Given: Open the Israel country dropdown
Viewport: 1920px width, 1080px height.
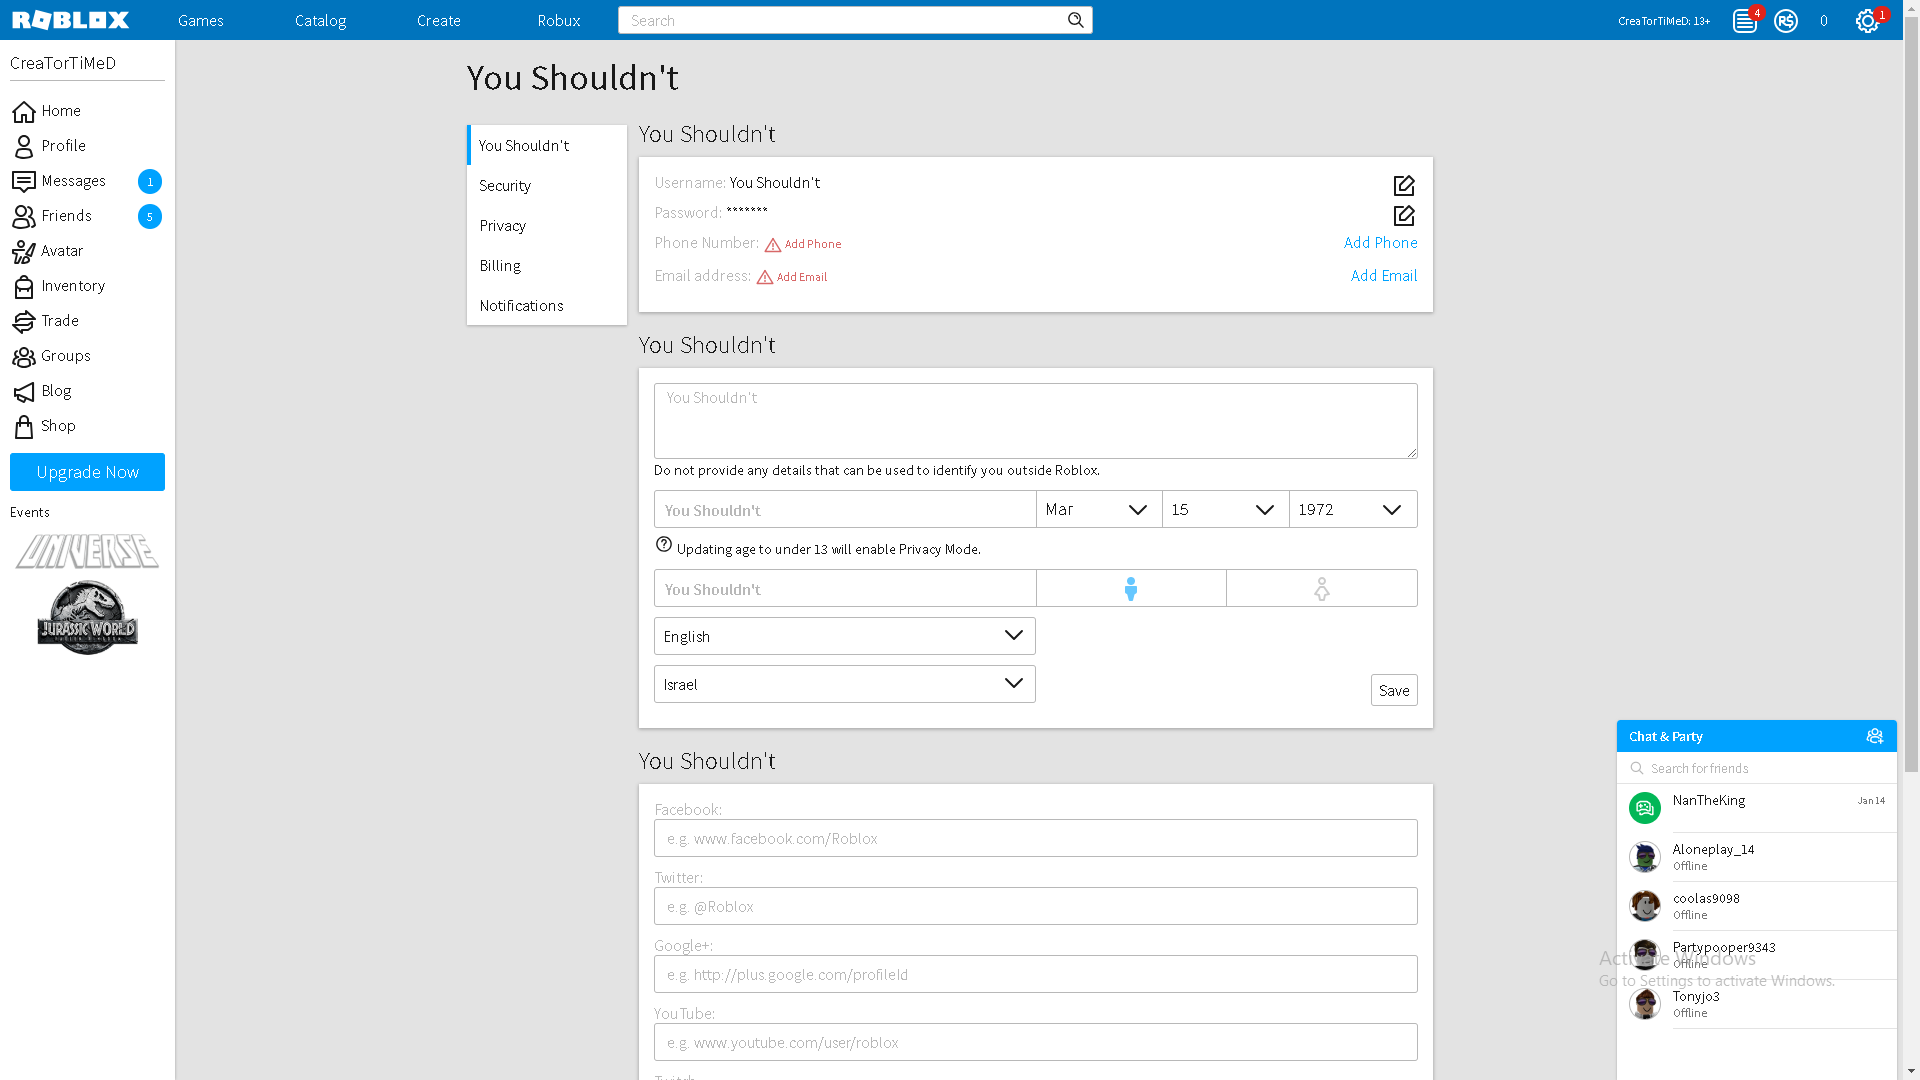Looking at the screenshot, I should pyautogui.click(x=845, y=684).
